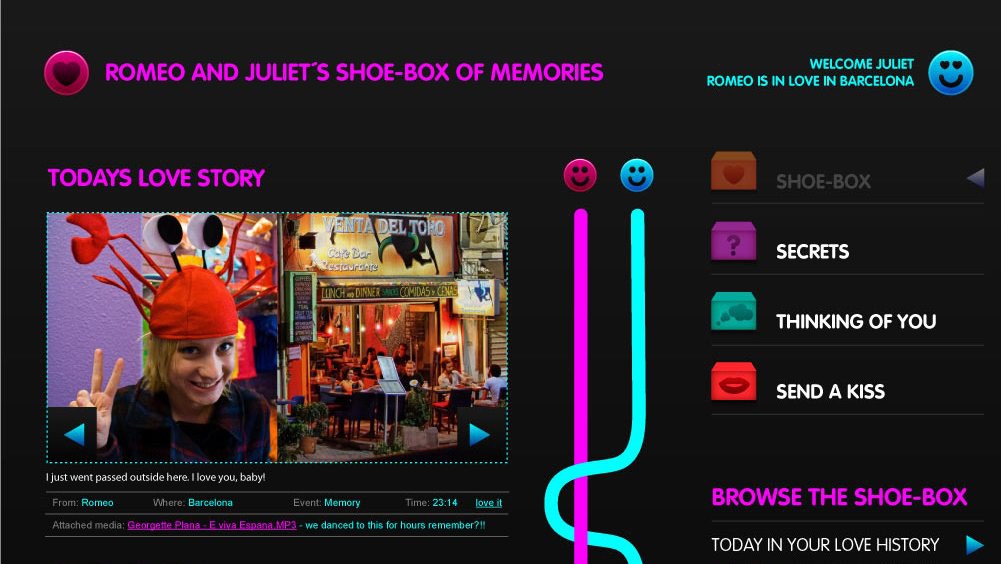1001x564 pixels.
Task: Click the time value 23:14
Action: point(444,503)
